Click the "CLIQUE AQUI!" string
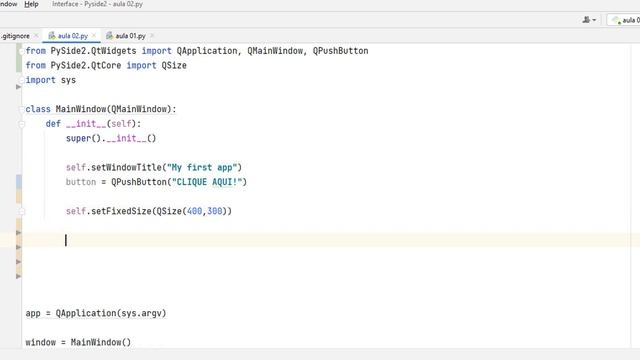This screenshot has height=360, width=640. point(207,182)
